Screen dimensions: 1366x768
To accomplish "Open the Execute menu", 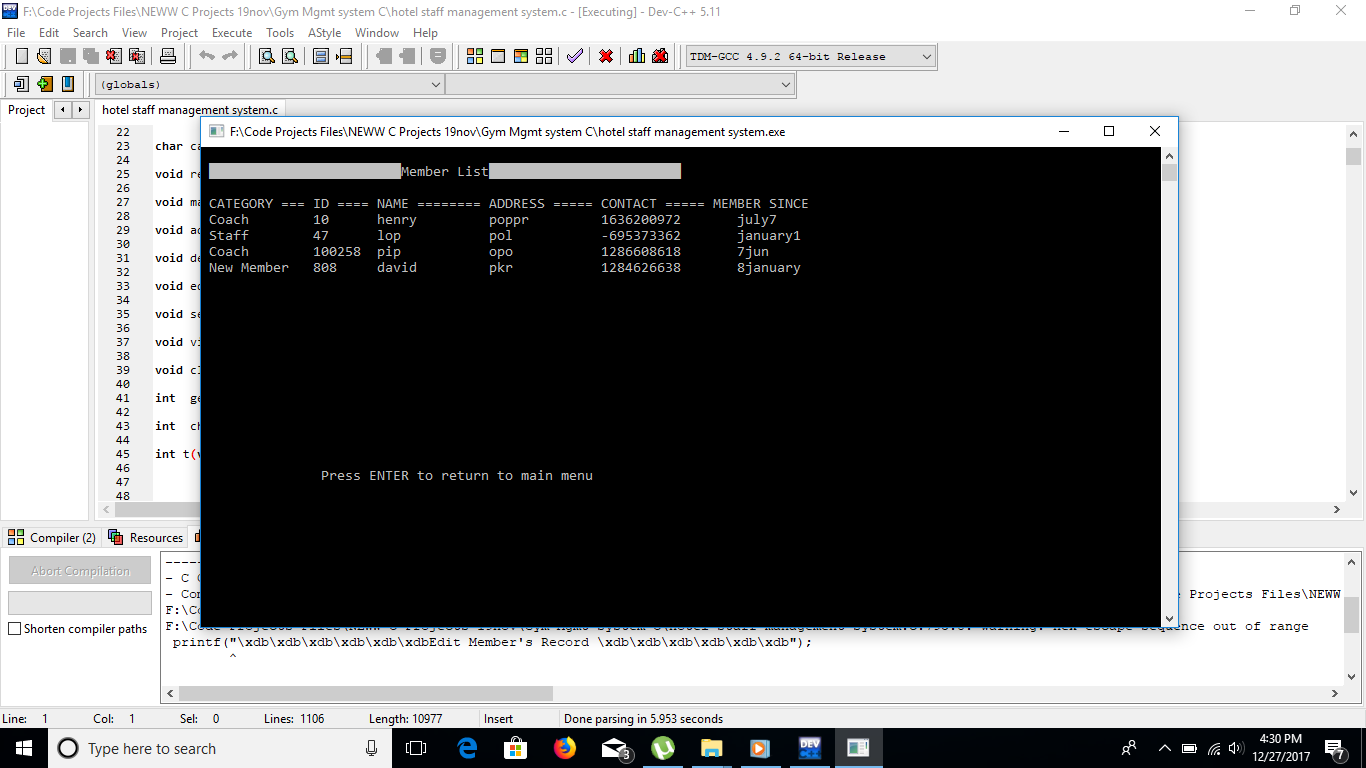I will click(x=231, y=32).
